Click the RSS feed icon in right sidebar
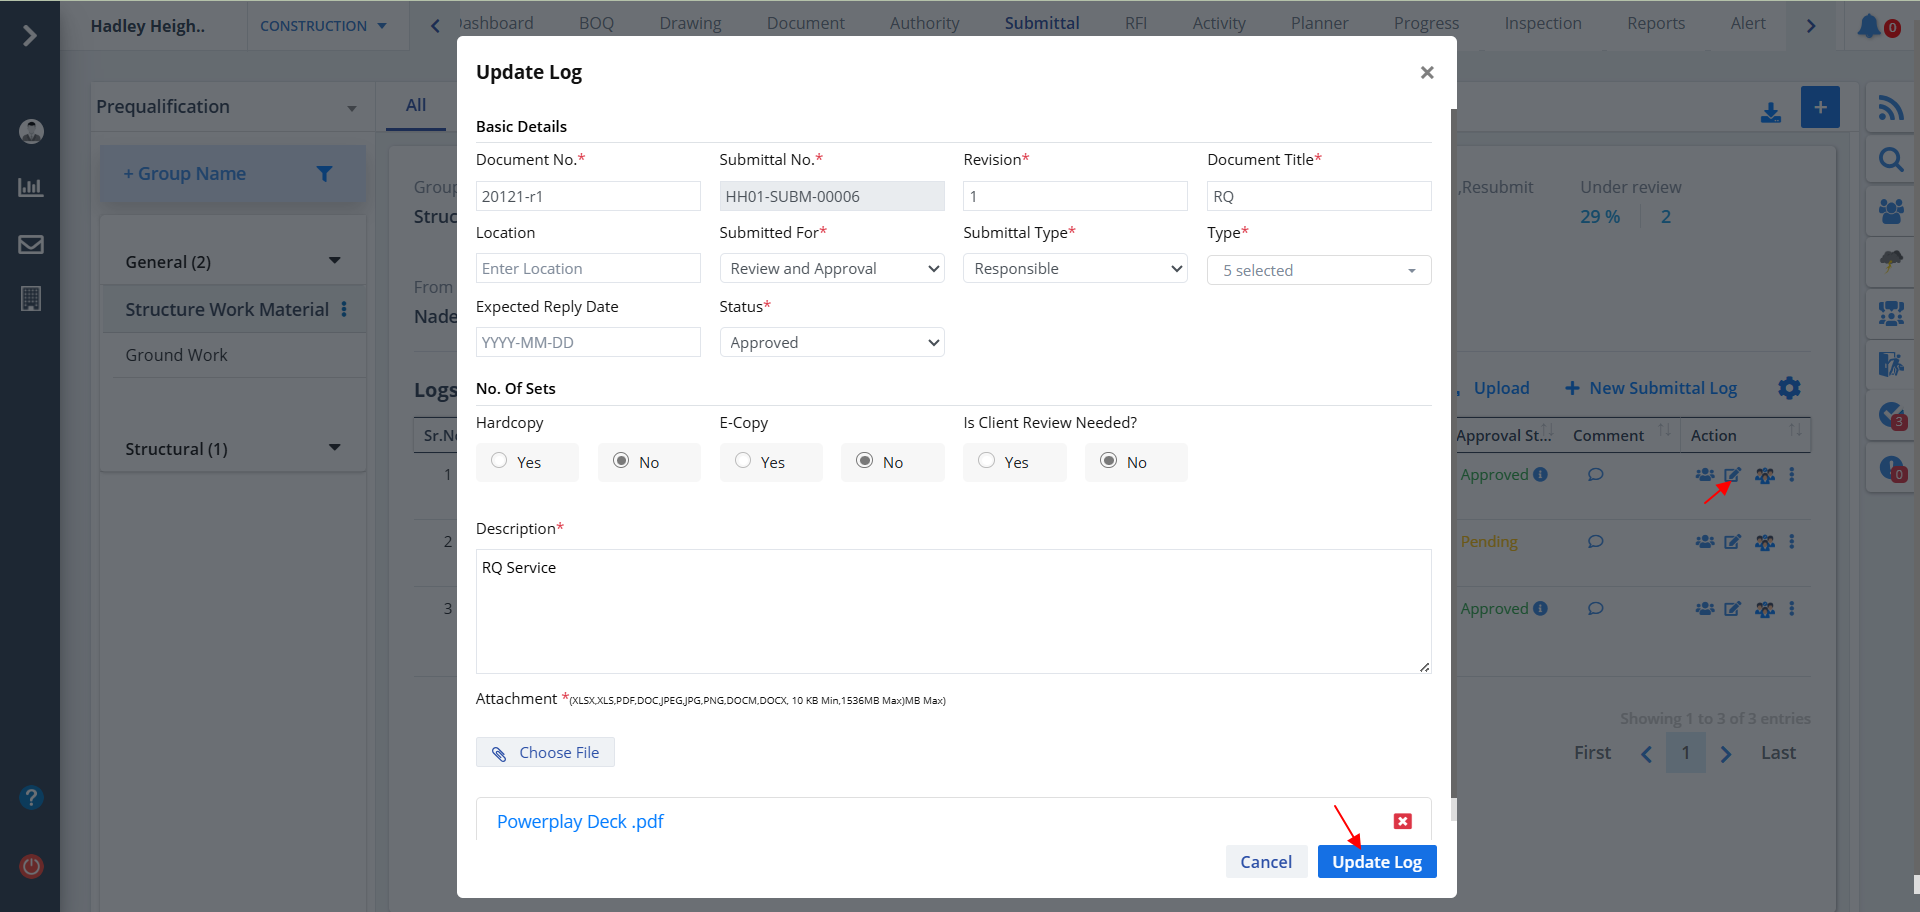Image resolution: width=1920 pixels, height=912 pixels. pos(1890,108)
